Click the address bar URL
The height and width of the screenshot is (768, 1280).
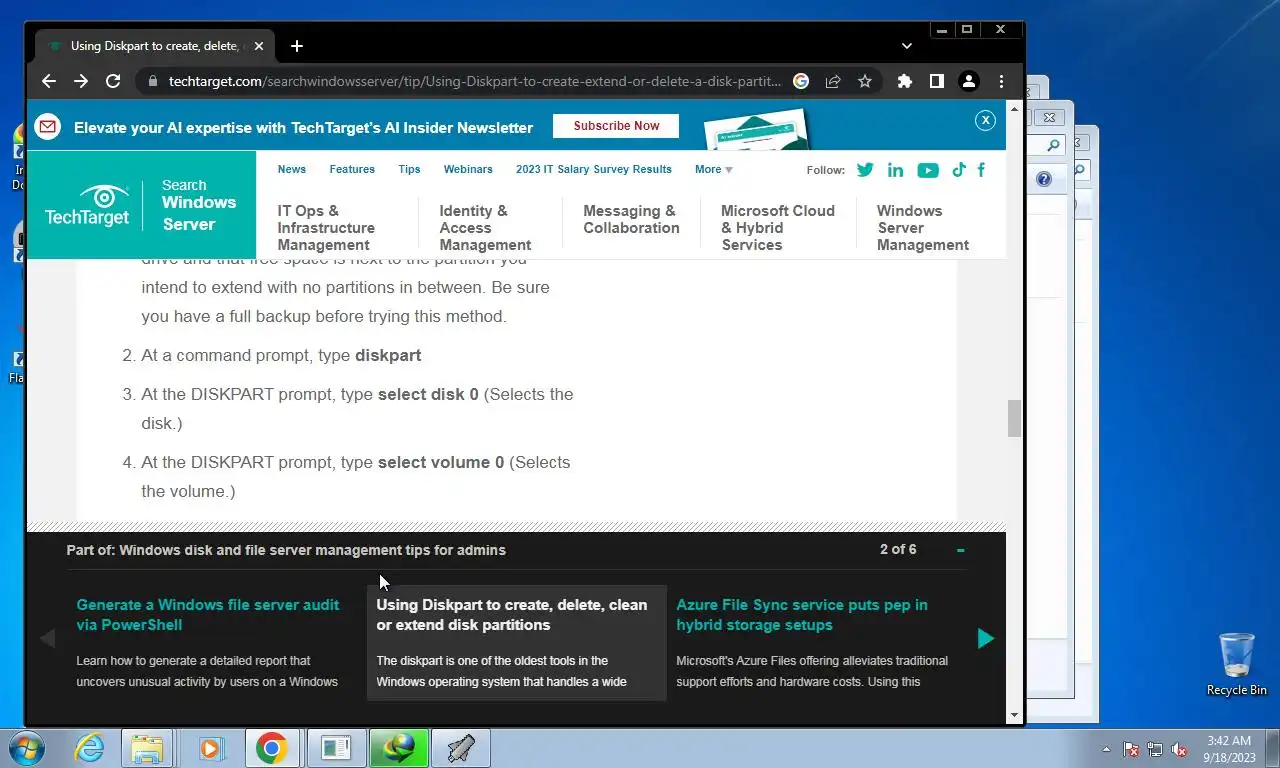coord(475,82)
